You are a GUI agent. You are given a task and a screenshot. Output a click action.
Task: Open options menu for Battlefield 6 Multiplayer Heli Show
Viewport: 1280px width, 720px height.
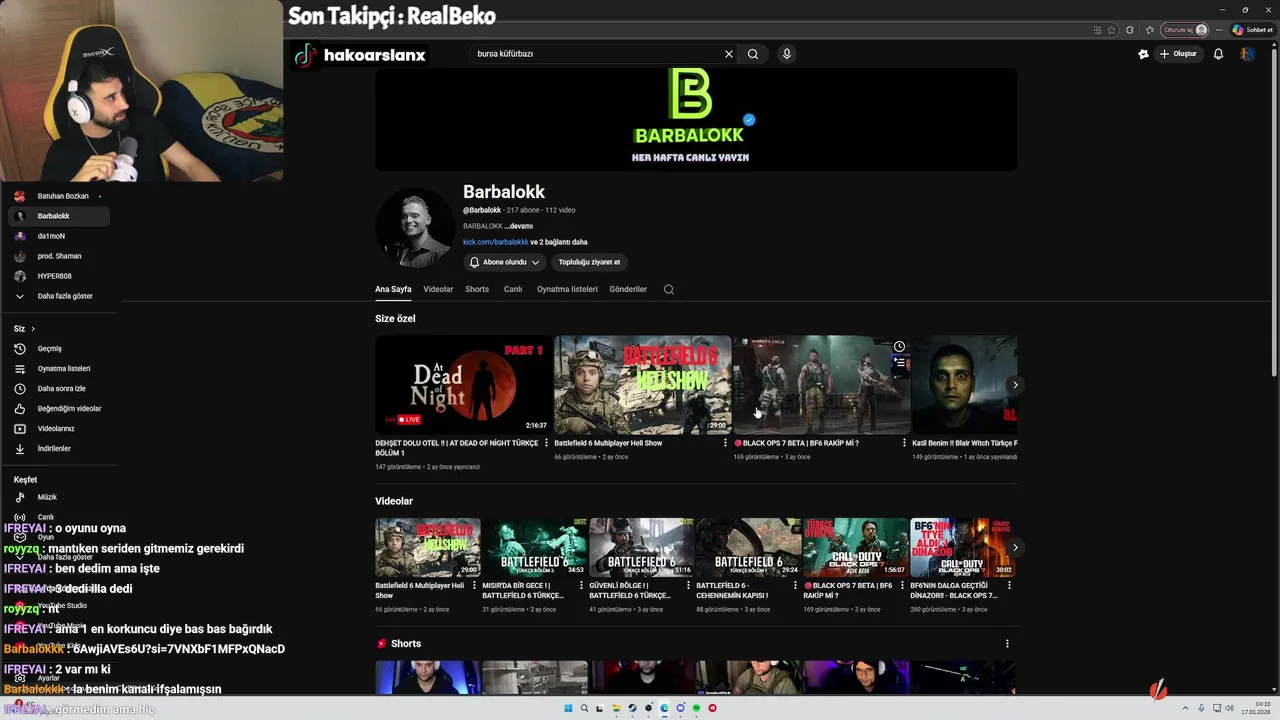[726, 443]
